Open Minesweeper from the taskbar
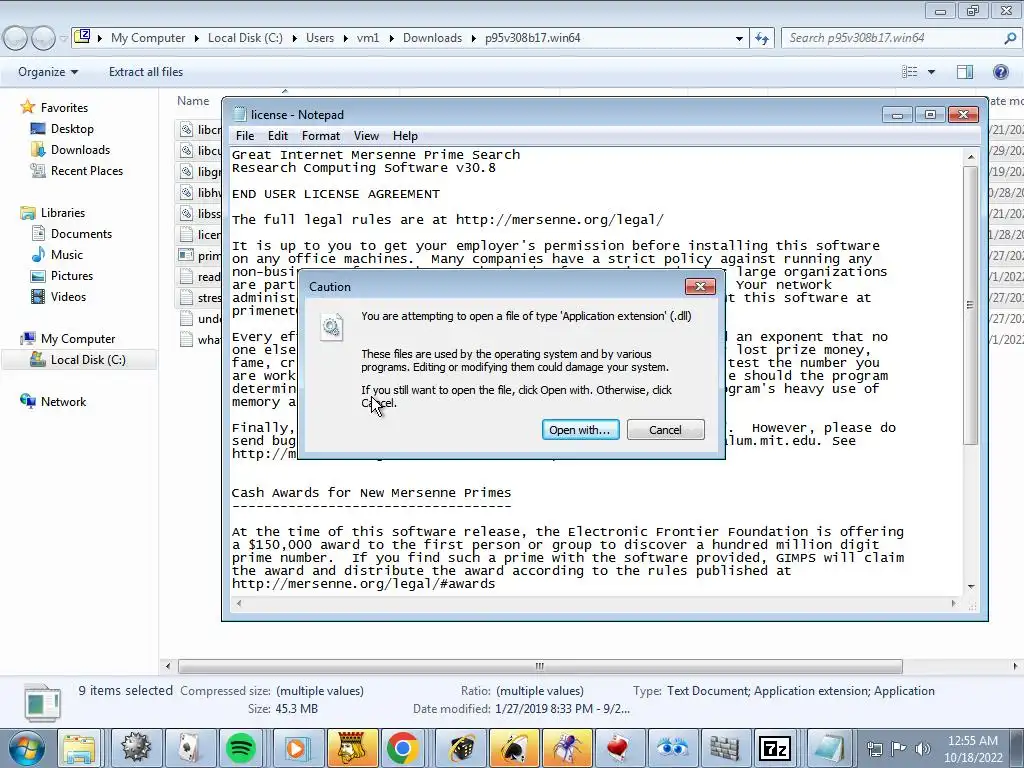This screenshot has height=768, width=1024. point(136,748)
